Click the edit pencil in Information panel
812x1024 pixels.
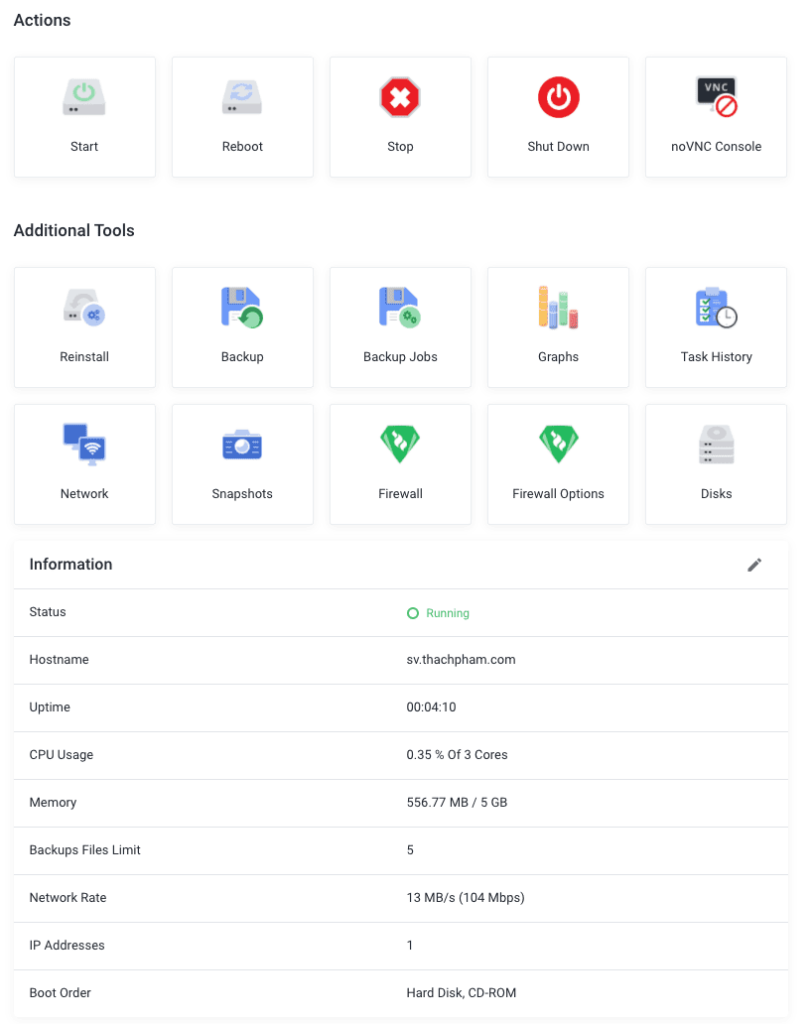(x=755, y=564)
